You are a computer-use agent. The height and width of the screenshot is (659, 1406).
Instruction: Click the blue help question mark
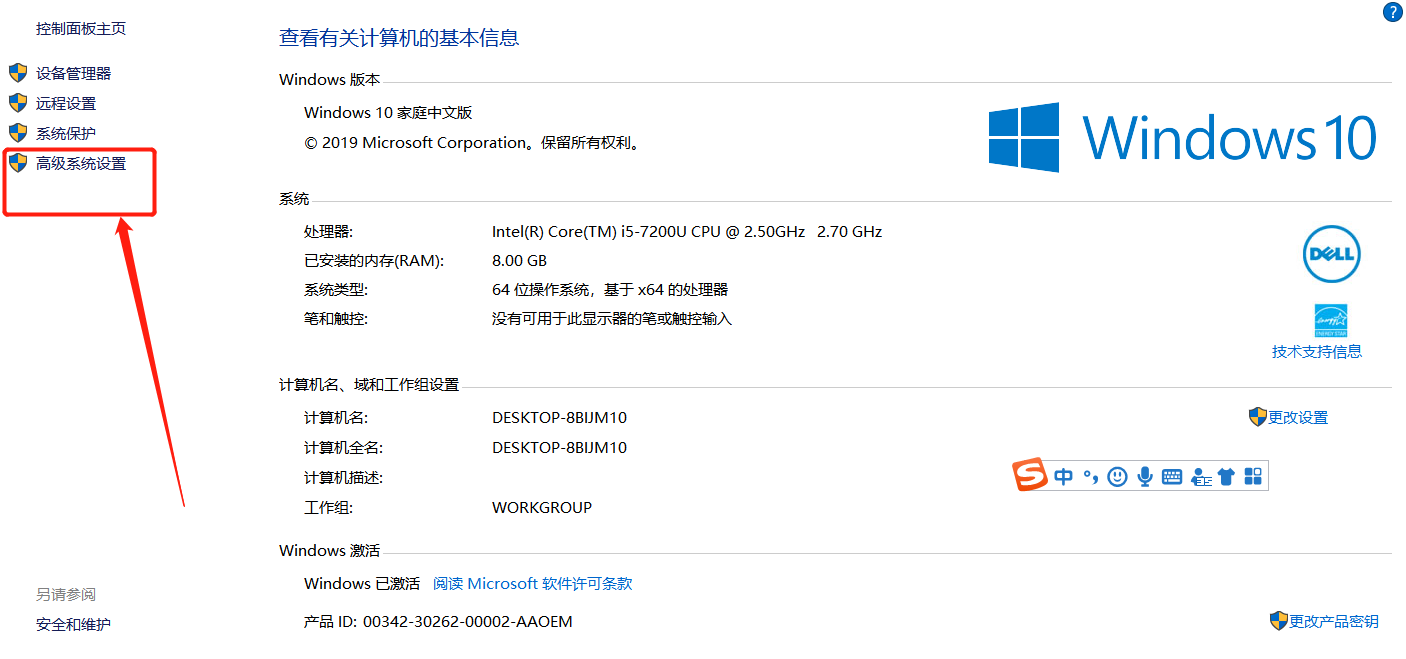coord(1392,12)
